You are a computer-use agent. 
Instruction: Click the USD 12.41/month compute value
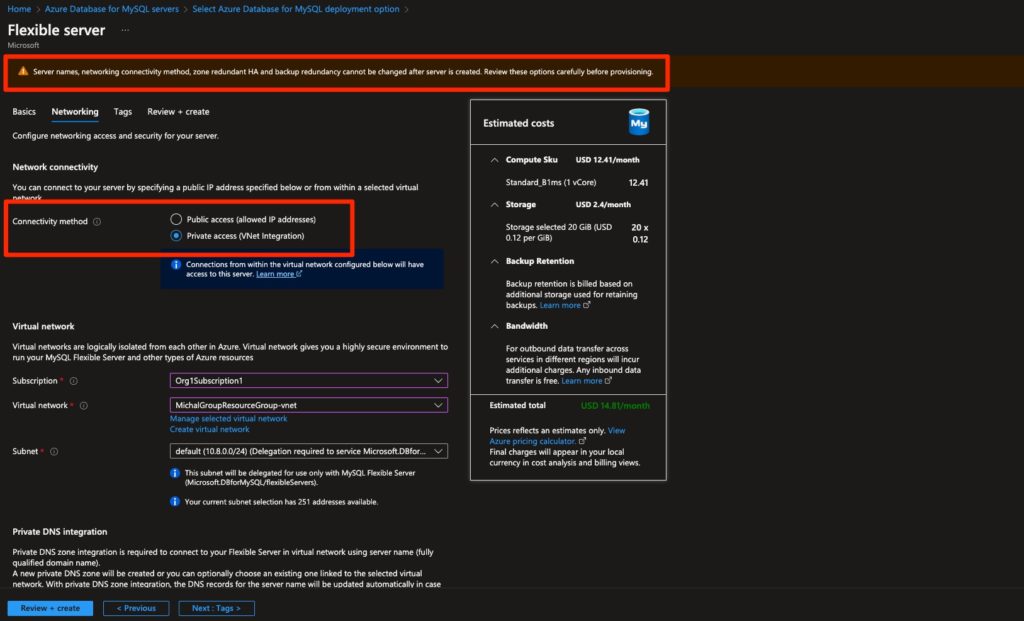pos(607,160)
